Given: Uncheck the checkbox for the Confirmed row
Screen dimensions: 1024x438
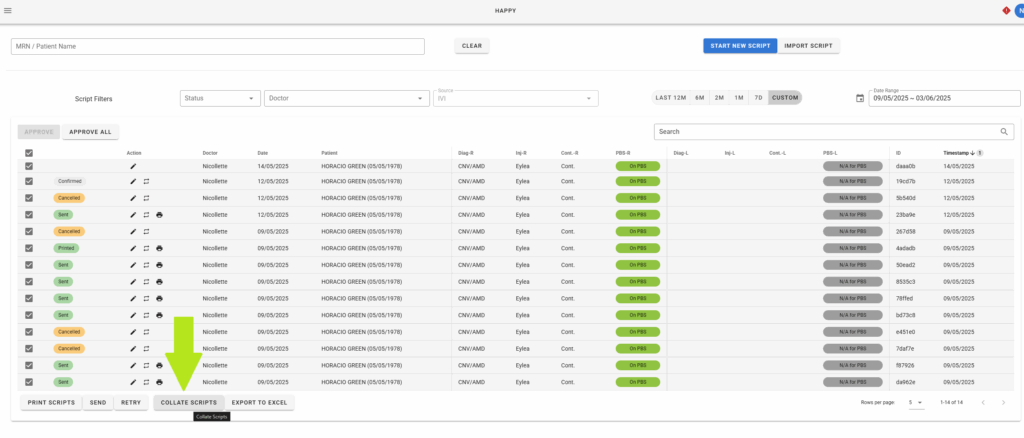Looking at the screenshot, I should click(29, 182).
